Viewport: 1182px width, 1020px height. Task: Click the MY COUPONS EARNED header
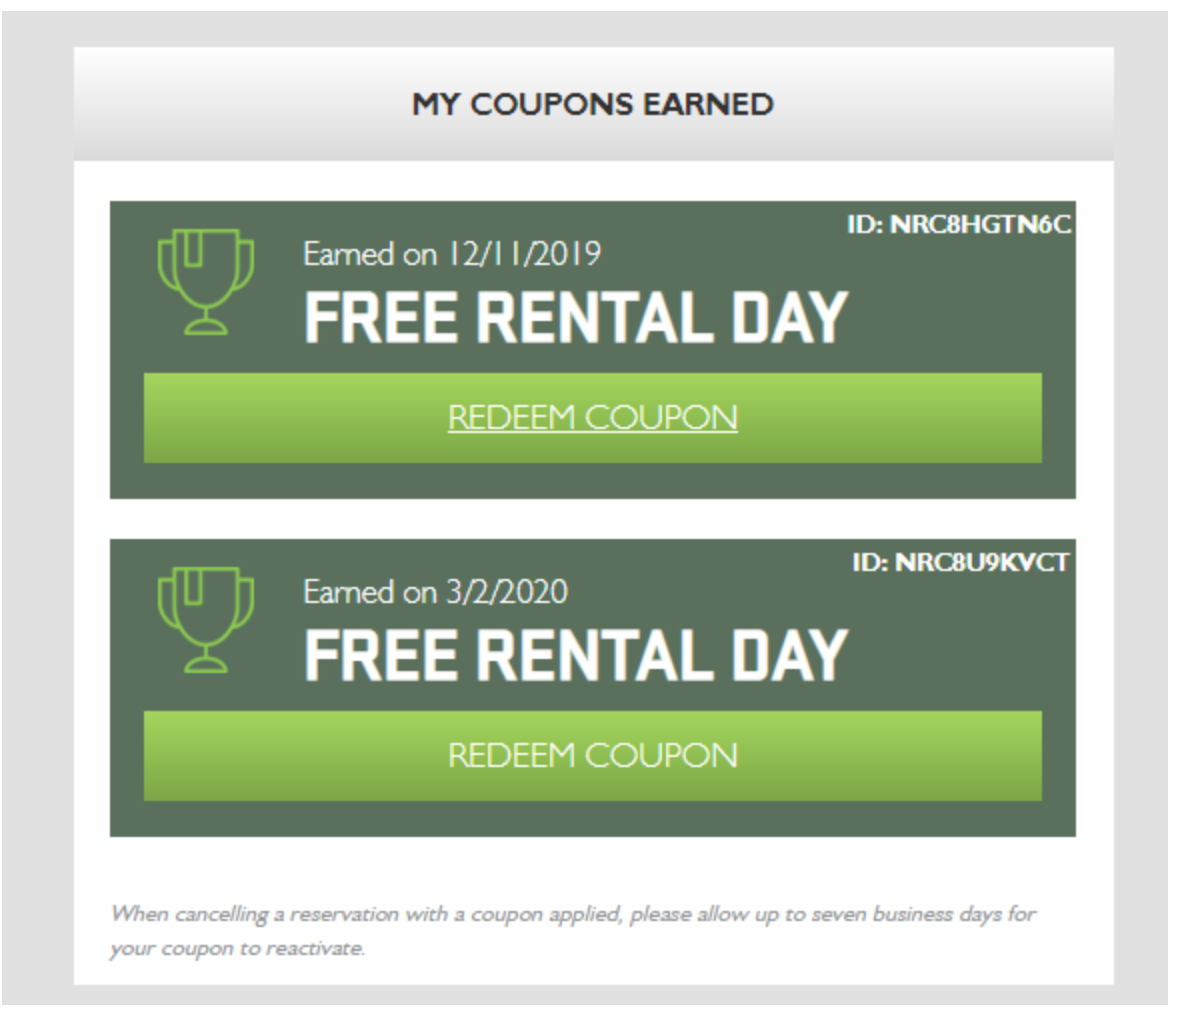[592, 104]
